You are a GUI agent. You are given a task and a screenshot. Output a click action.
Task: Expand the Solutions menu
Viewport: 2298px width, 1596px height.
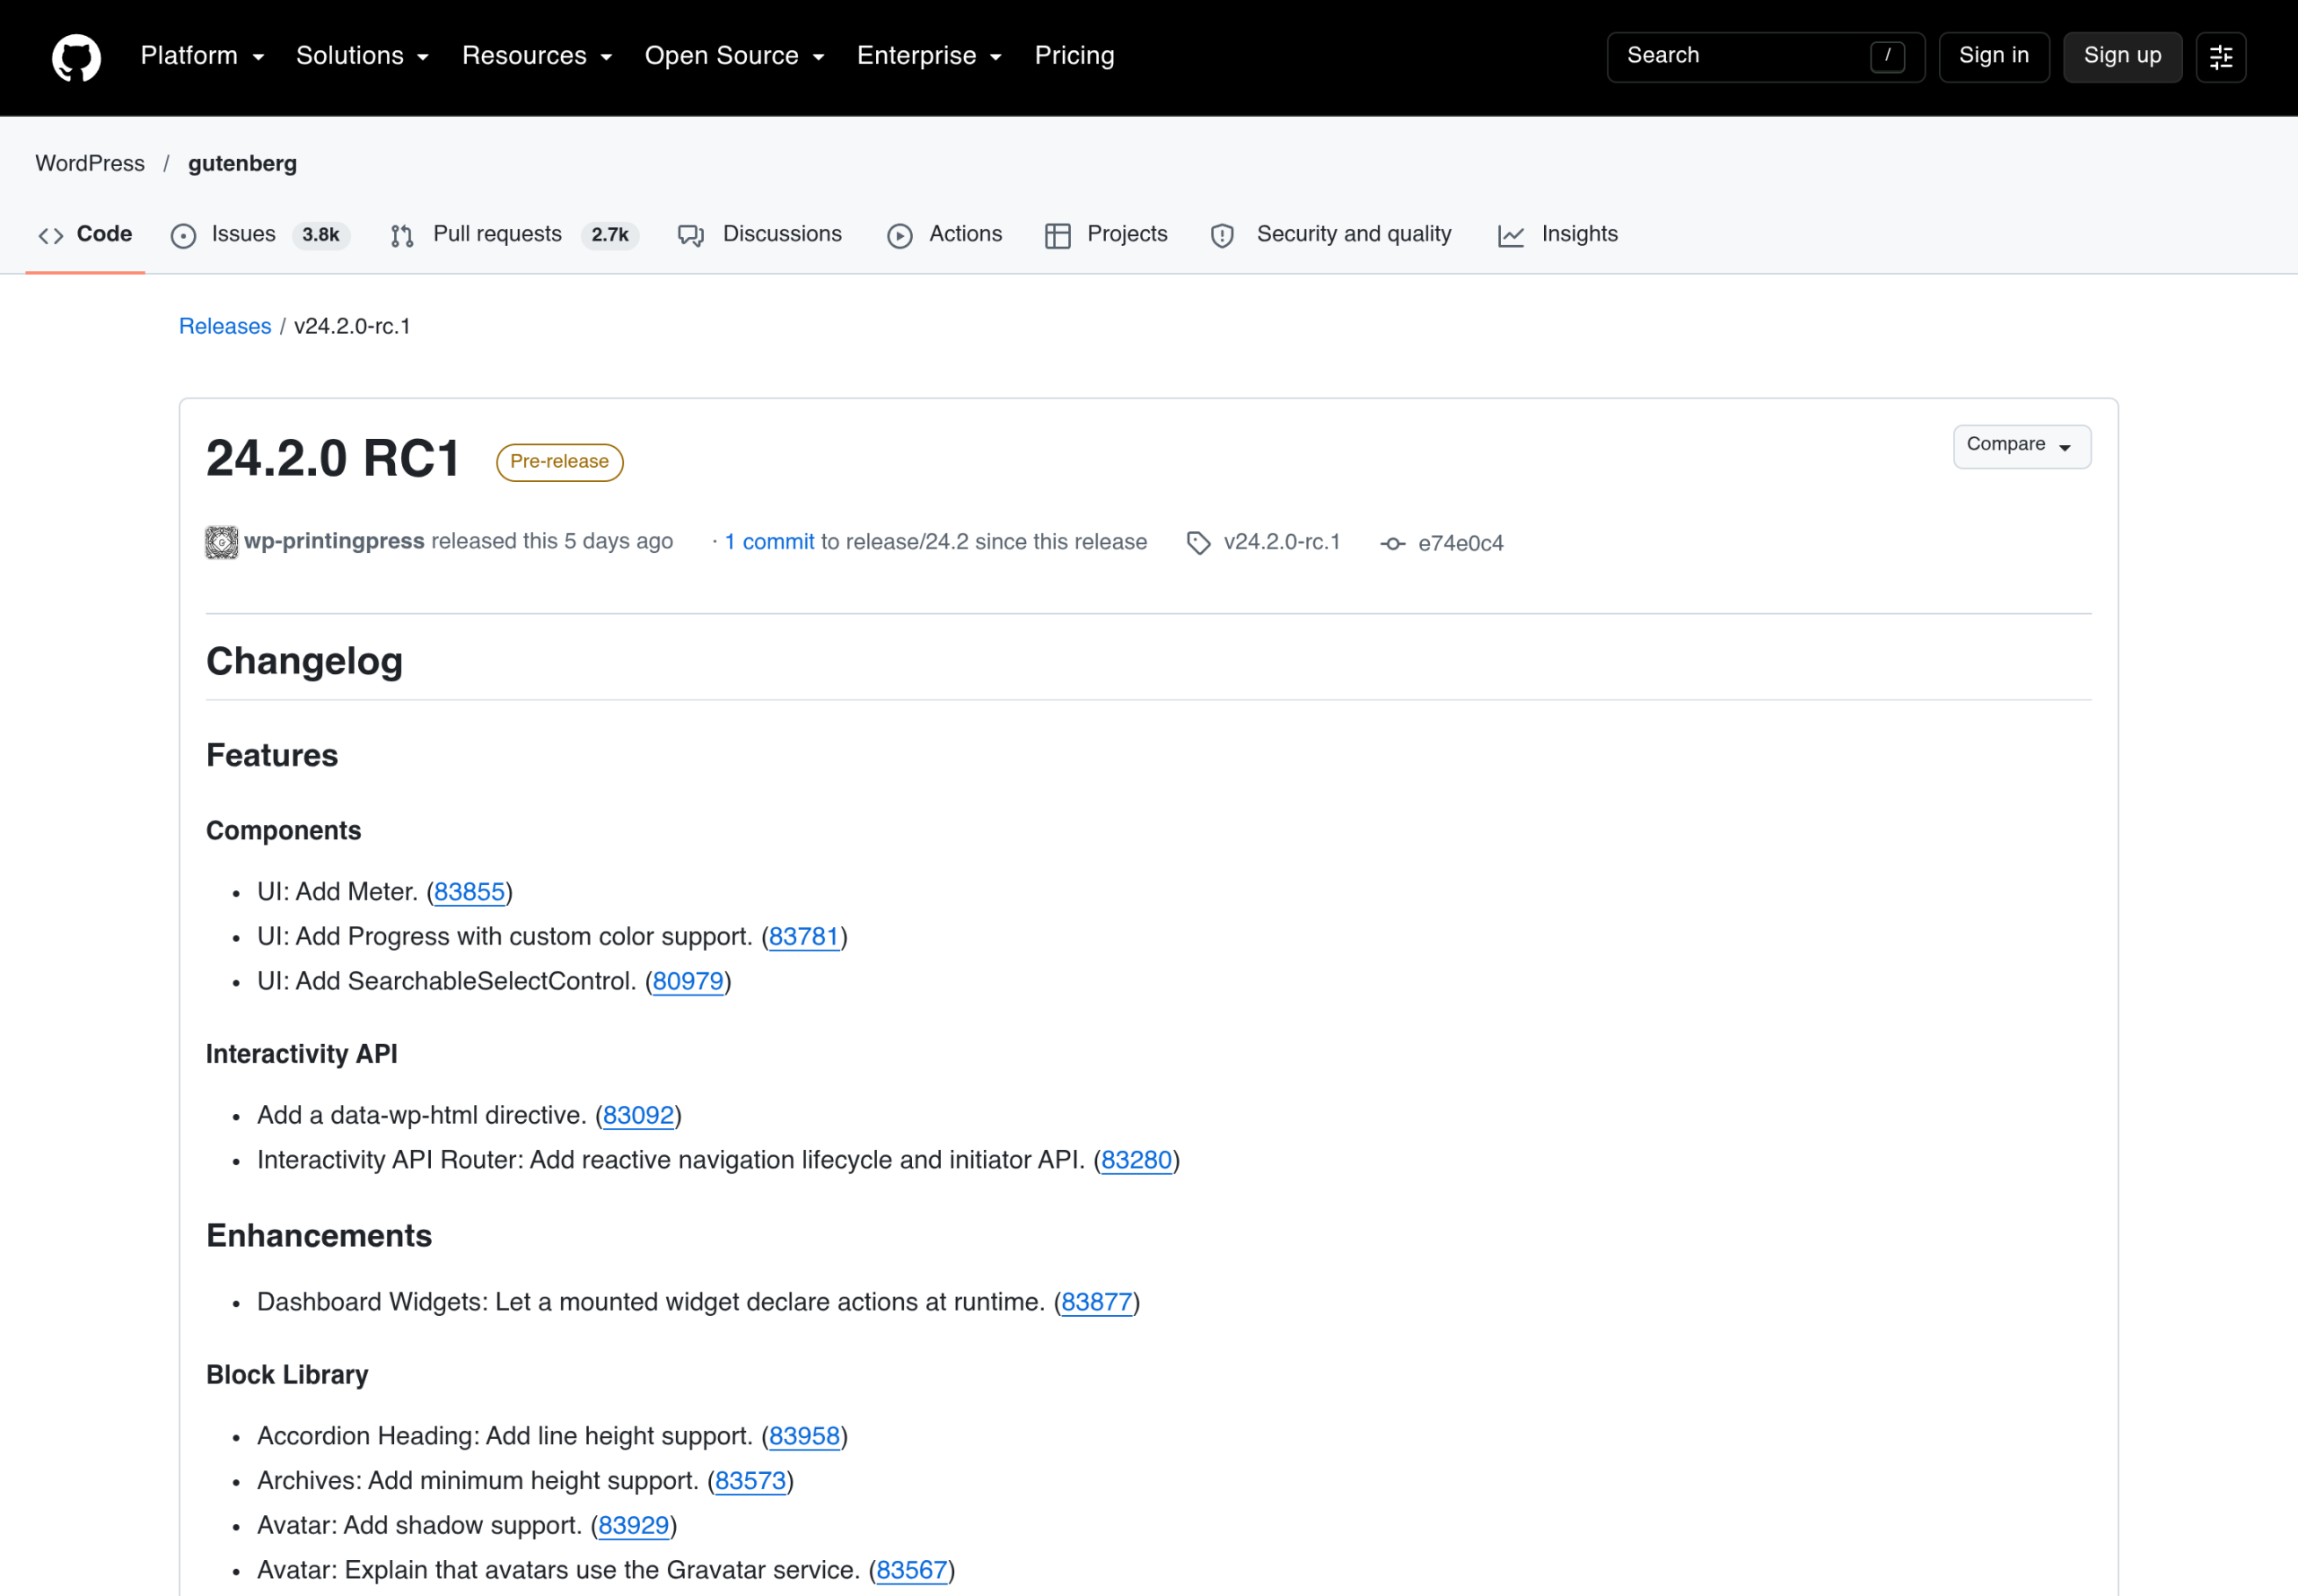(x=363, y=56)
